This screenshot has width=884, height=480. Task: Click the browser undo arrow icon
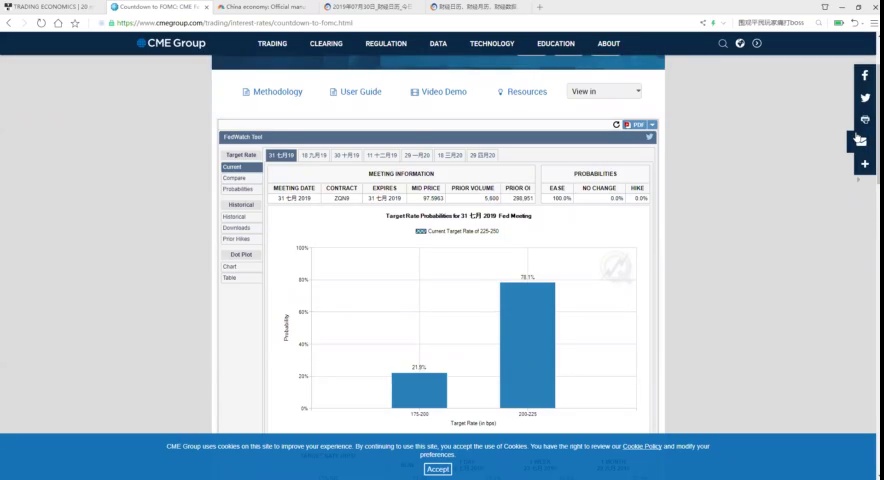point(854,23)
